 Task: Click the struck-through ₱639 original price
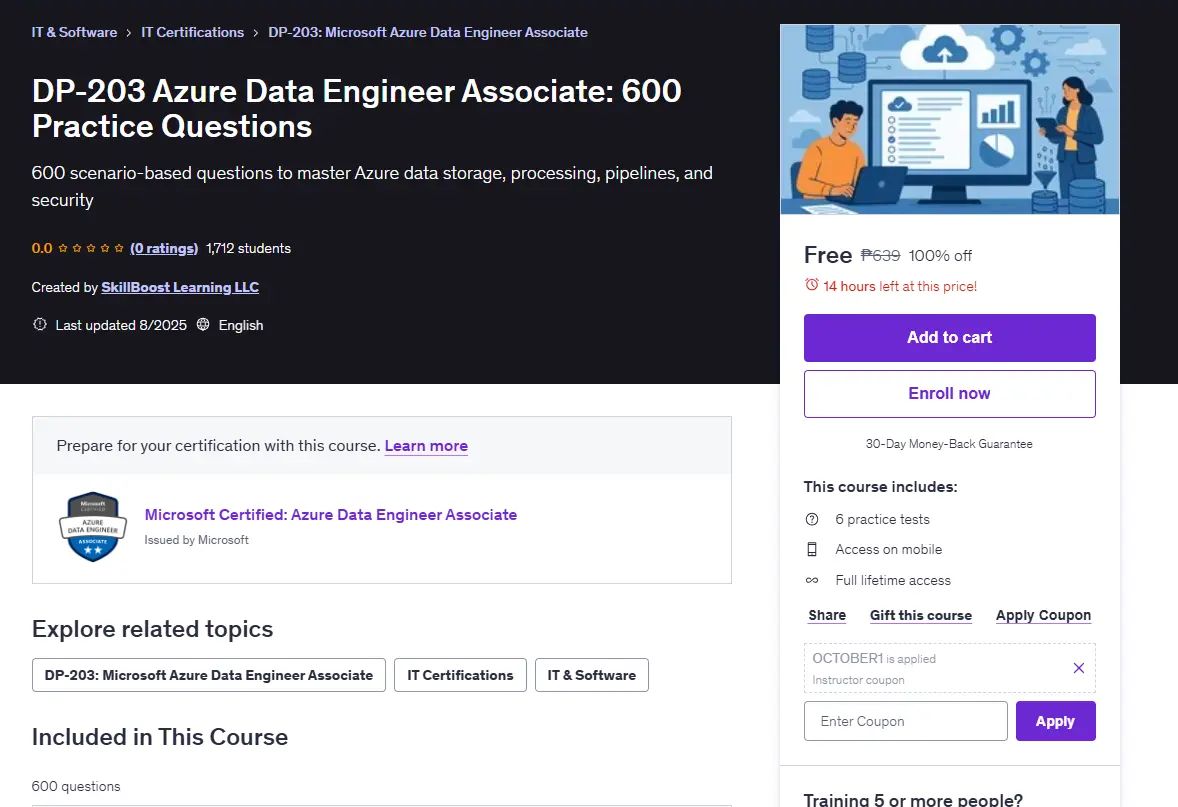880,255
